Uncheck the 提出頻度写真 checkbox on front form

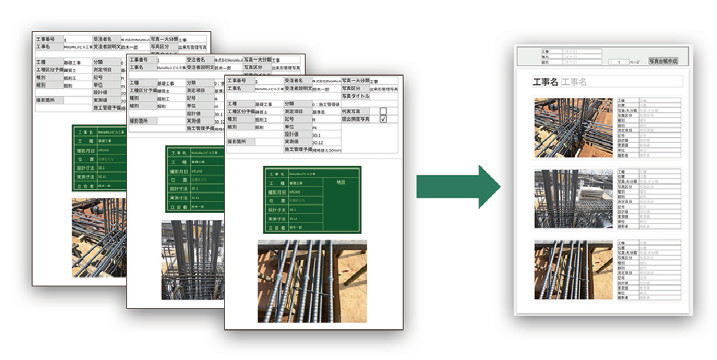click(383, 119)
